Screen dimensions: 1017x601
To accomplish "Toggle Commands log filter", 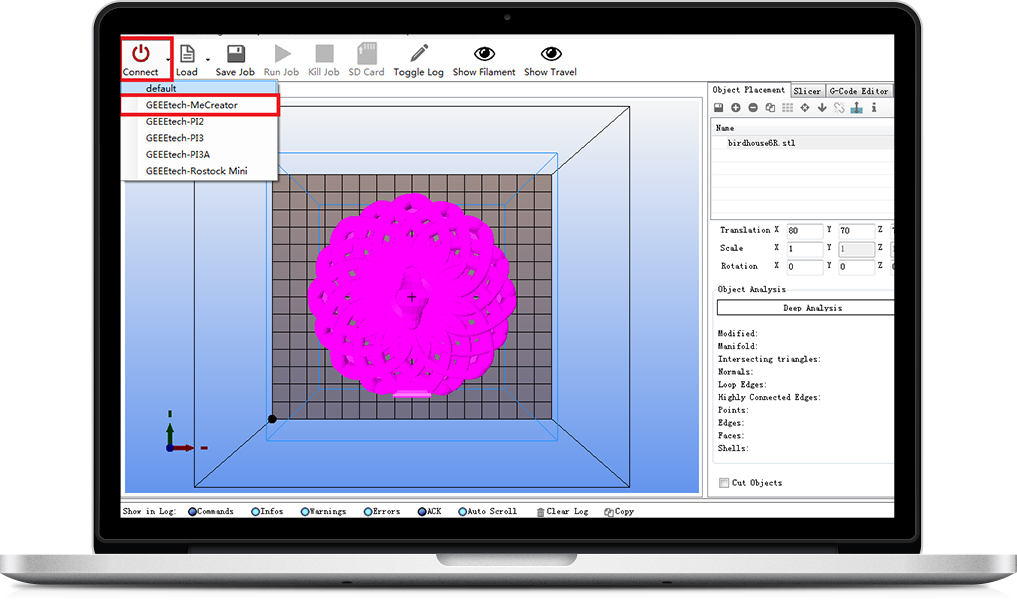I will tap(211, 512).
